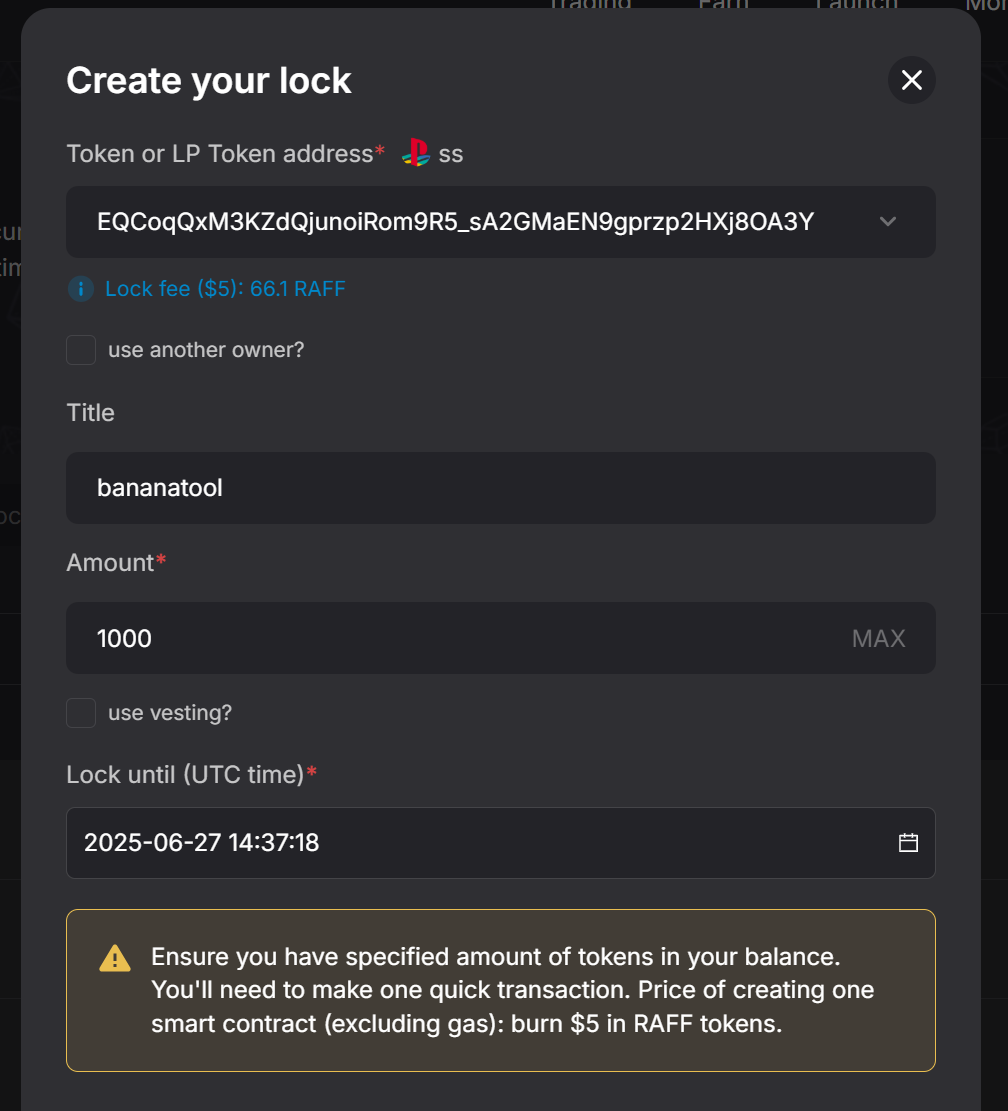The width and height of the screenshot is (1008, 1111).
Task: Click the Token or LP Token address label
Action: point(219,154)
